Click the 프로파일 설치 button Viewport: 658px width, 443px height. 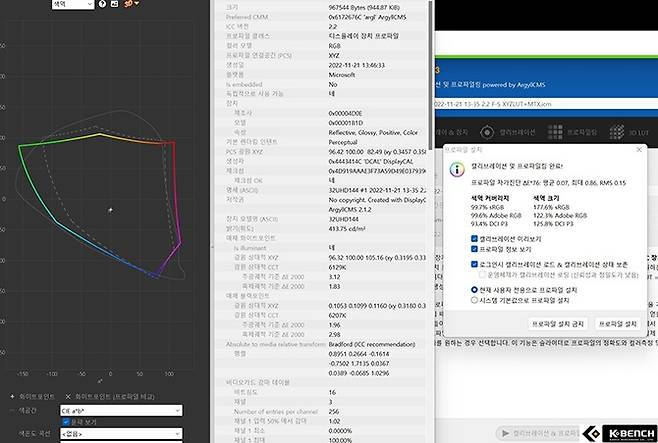point(617,324)
